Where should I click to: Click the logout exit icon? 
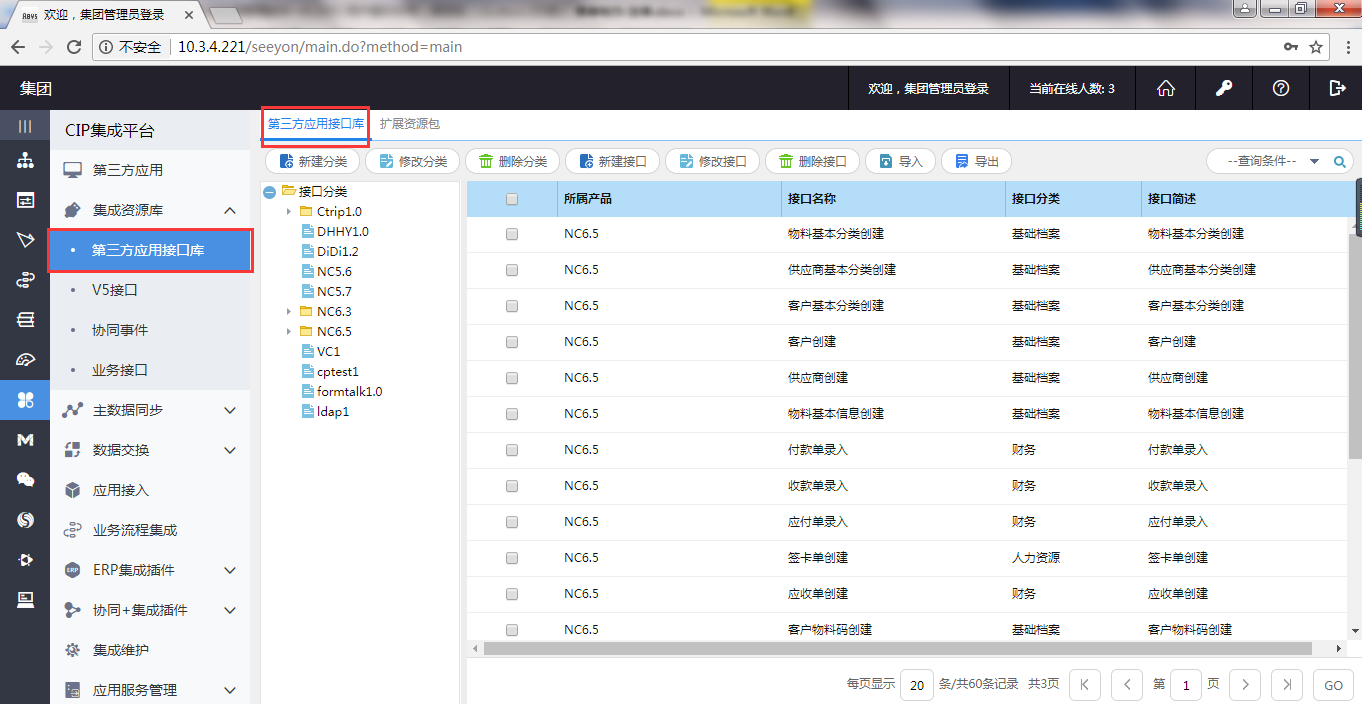click(x=1337, y=88)
